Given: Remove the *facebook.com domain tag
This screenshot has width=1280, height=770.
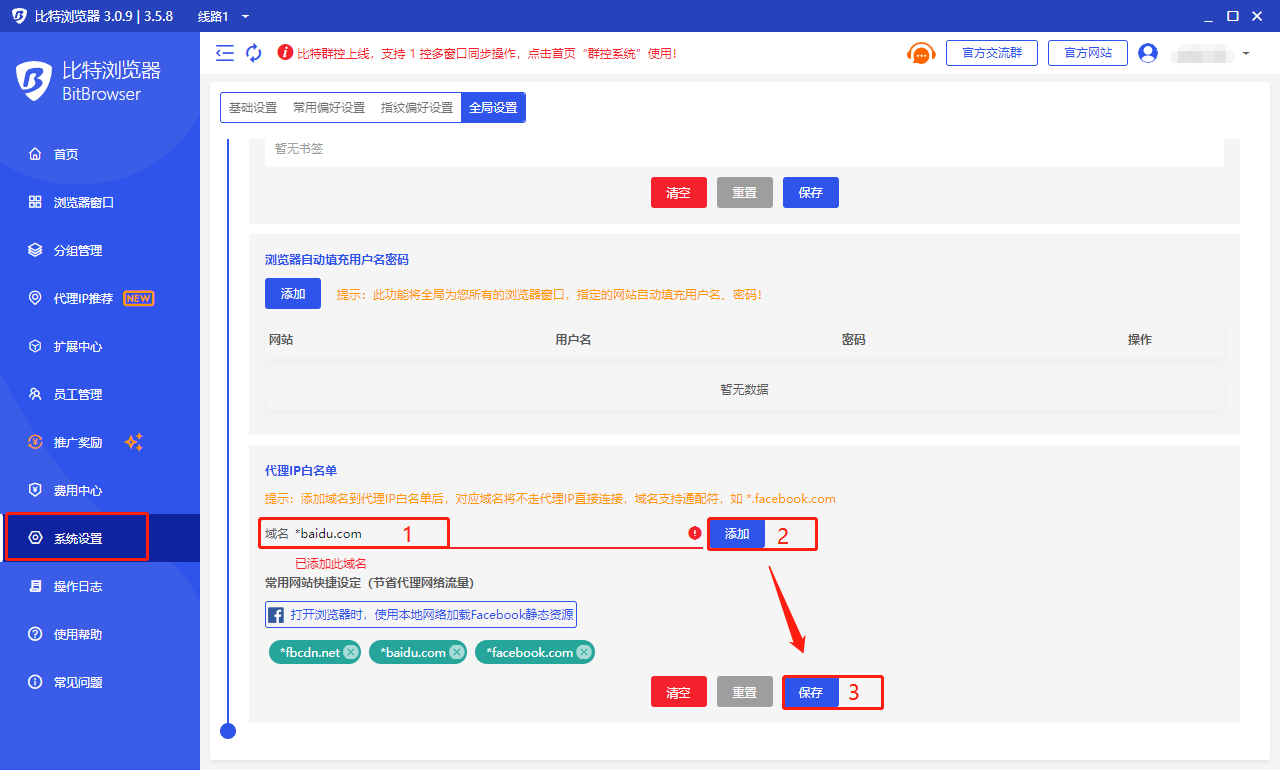Looking at the screenshot, I should 584,652.
